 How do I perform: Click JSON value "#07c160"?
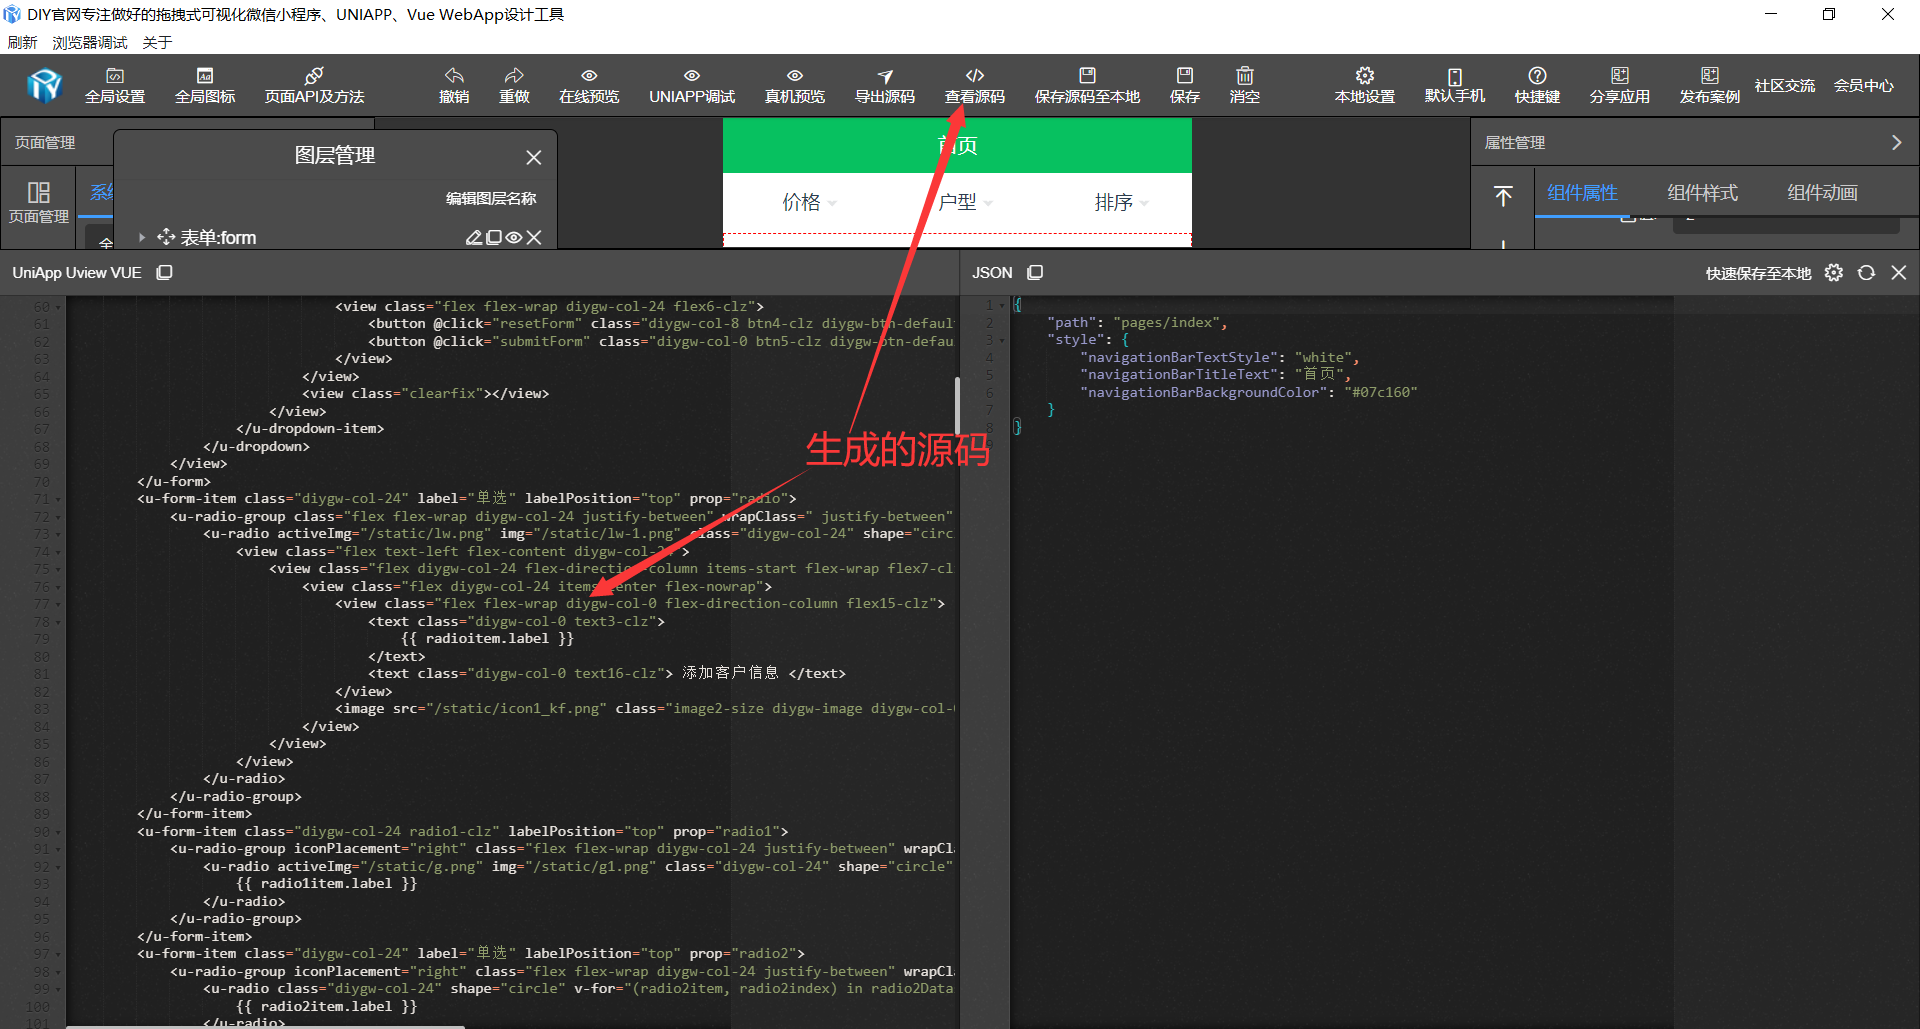(x=1380, y=392)
